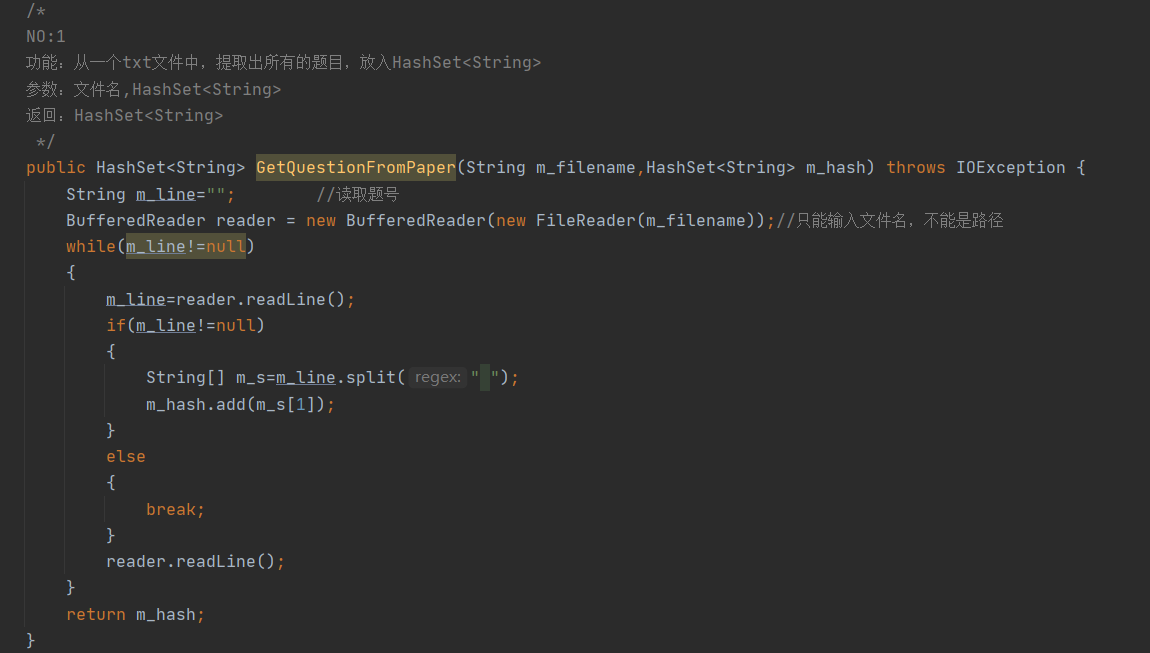This screenshot has height=653, width=1150.
Task: Click the regex parameter hint
Action: pyautogui.click(x=438, y=377)
